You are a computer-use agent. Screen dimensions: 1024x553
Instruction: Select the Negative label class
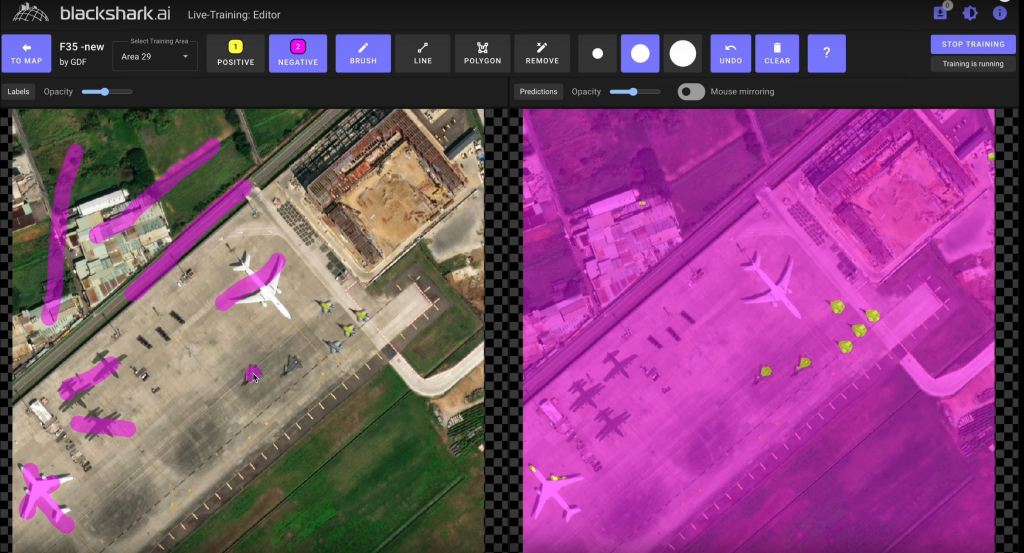[x=298, y=54]
